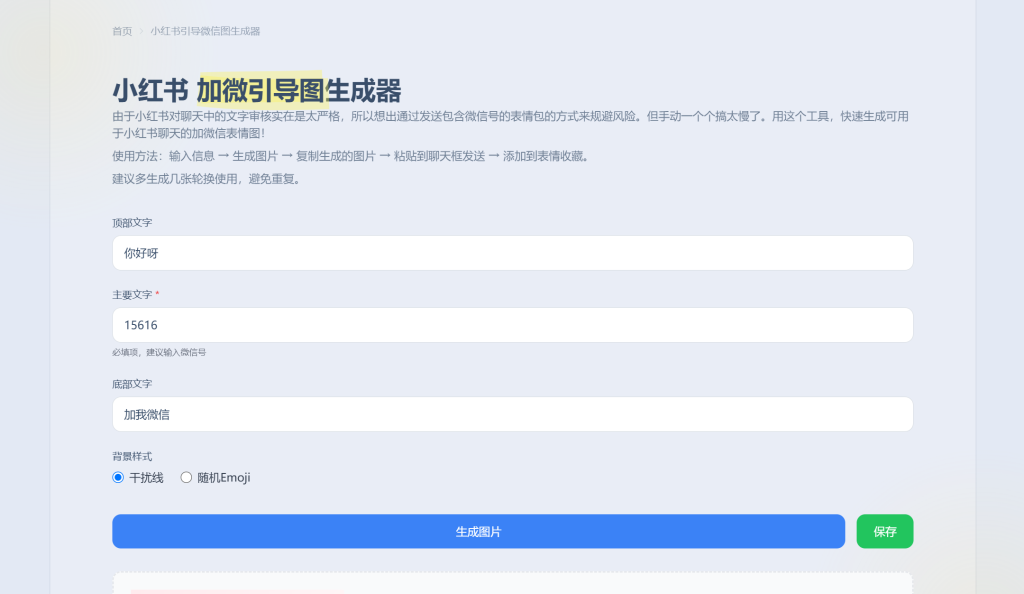1024x594 pixels.
Task: Click the breadcrumb chevron separator
Action: (x=141, y=31)
